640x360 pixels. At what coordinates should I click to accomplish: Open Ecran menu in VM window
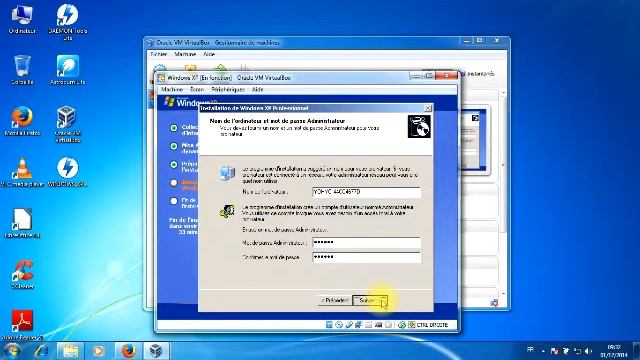pos(197,89)
